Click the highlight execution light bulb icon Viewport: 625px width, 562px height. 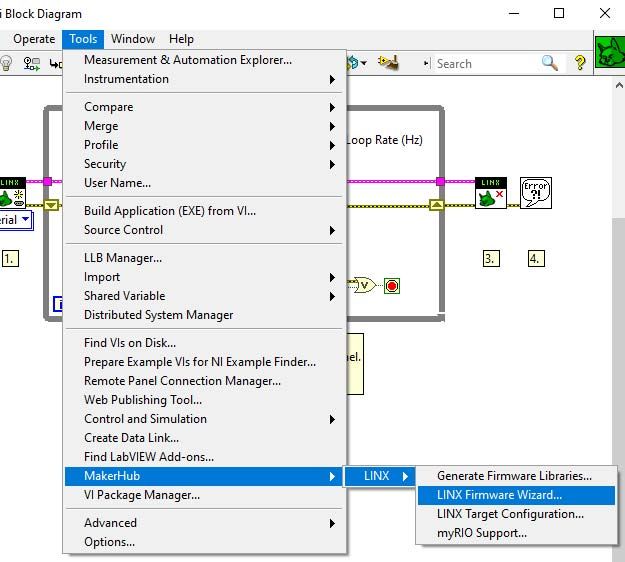6,63
